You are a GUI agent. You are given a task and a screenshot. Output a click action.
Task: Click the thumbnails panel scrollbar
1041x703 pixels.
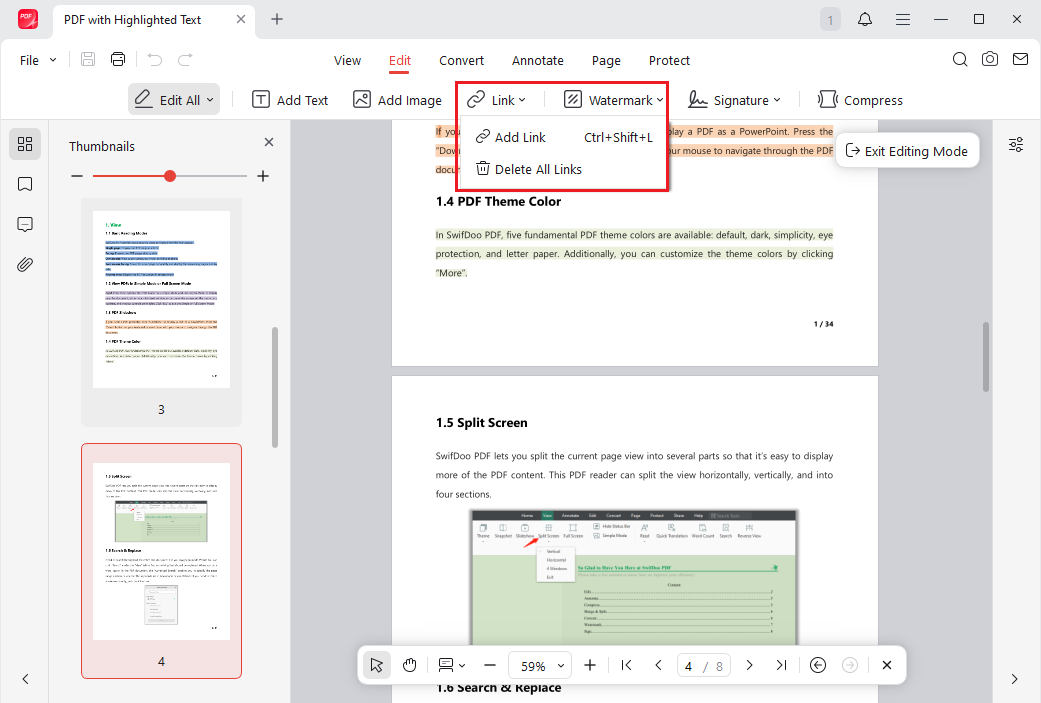click(x=275, y=388)
